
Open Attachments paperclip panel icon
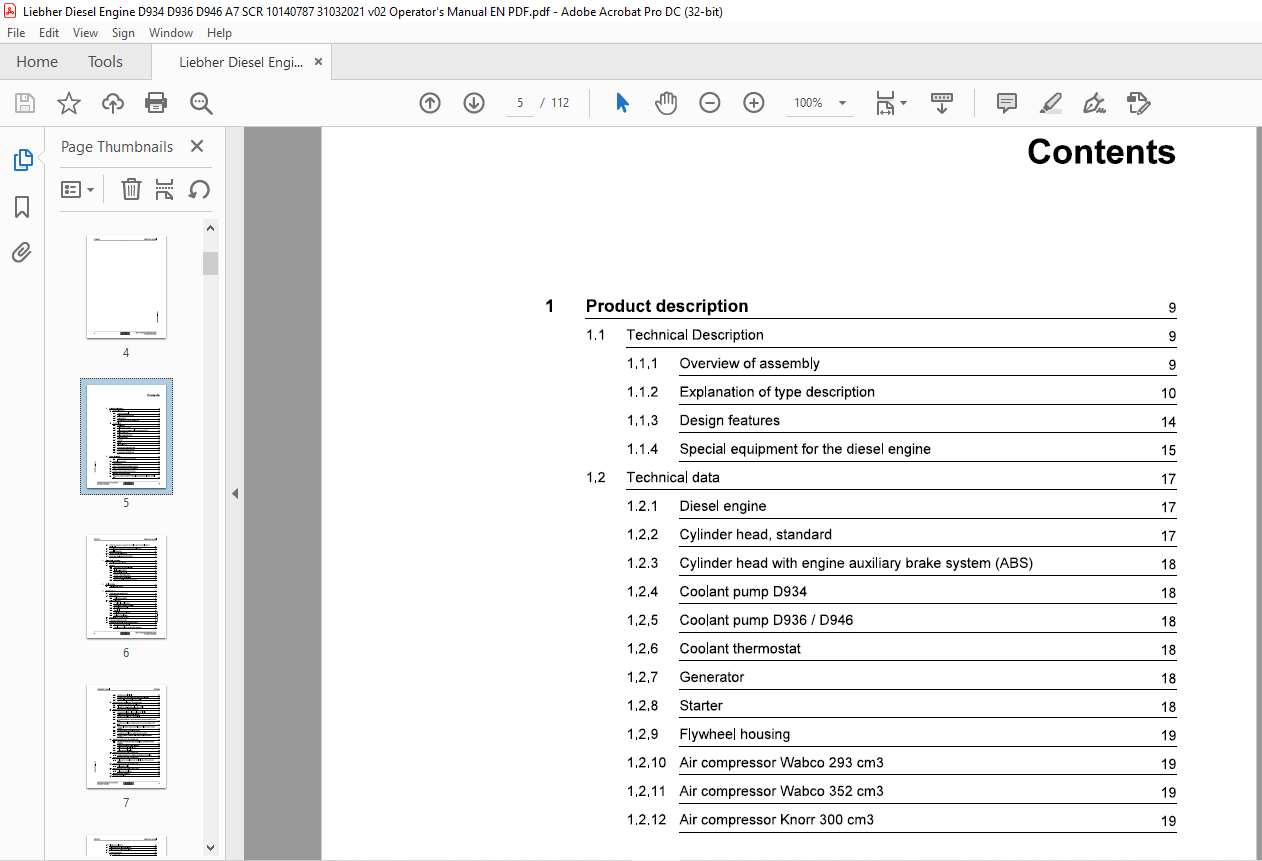tap(22, 252)
